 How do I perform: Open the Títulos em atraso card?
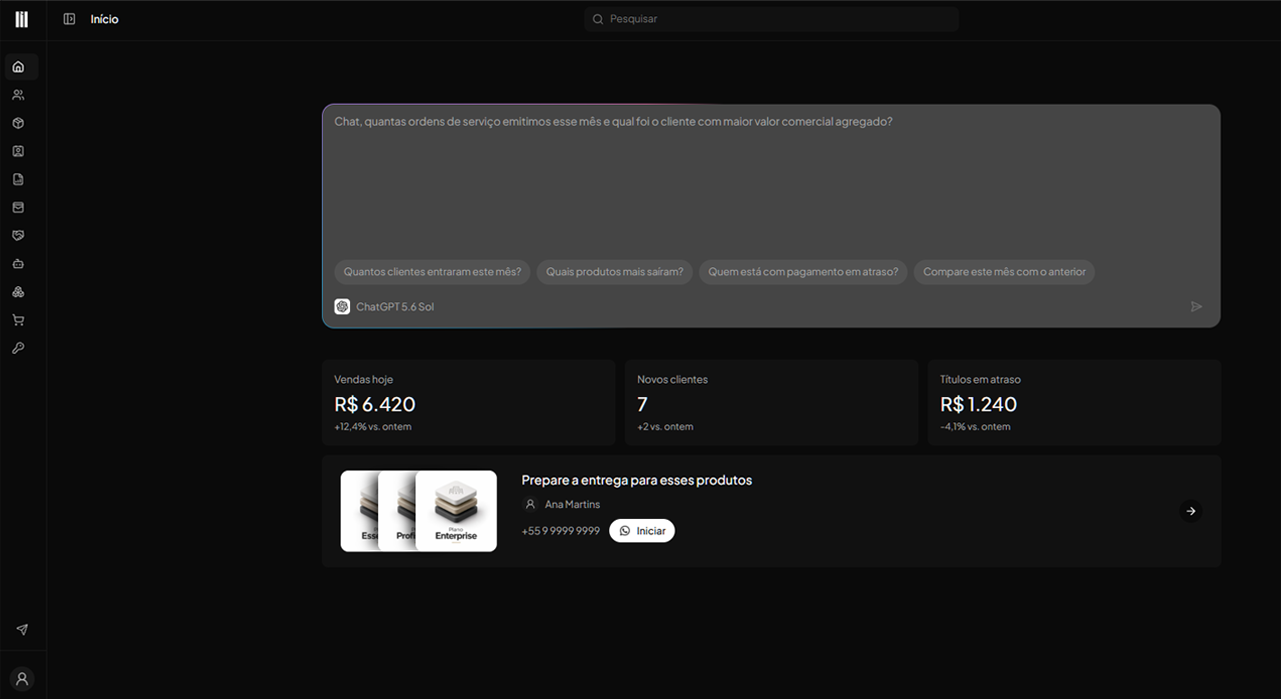(1074, 402)
